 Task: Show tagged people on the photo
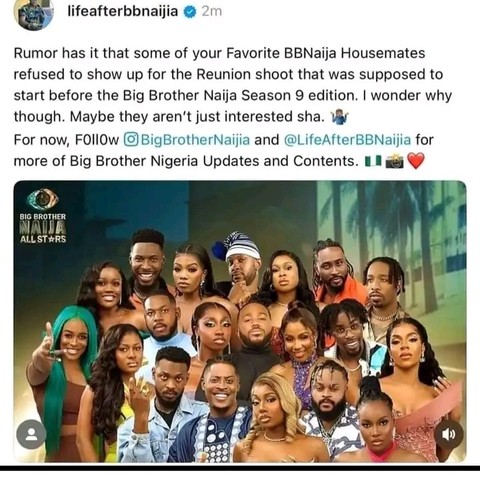coord(31,434)
